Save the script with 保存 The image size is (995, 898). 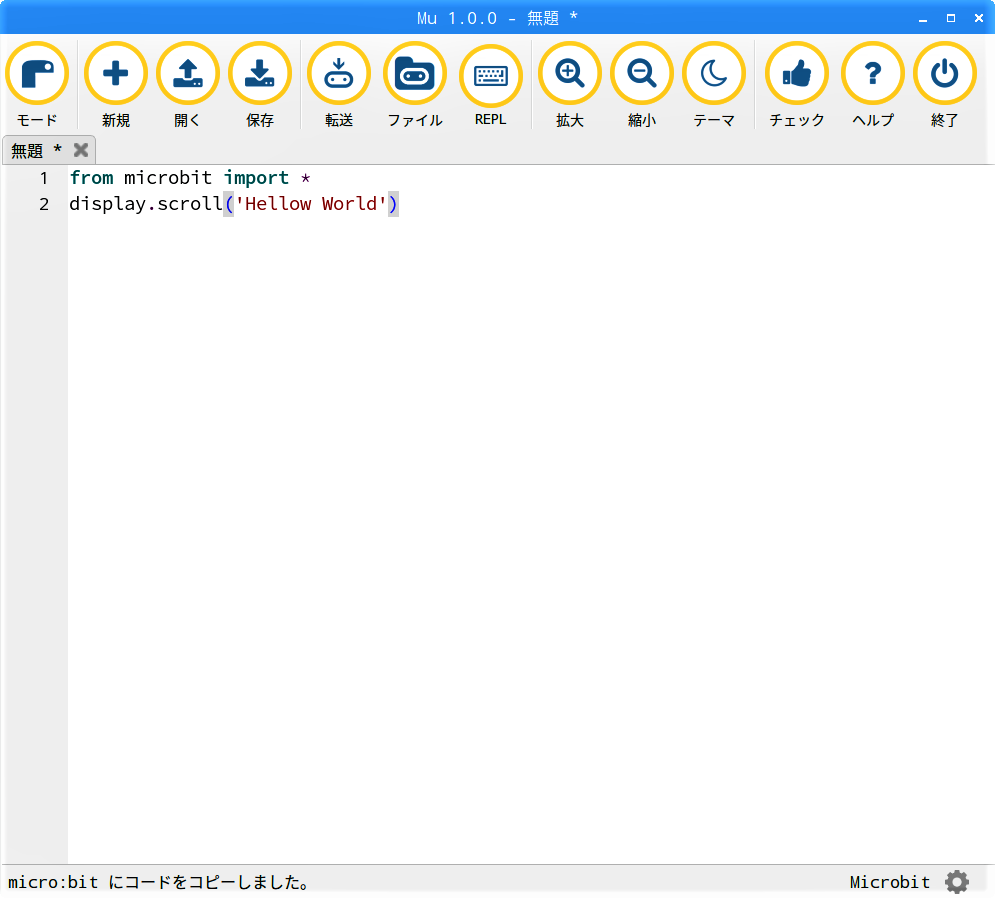pyautogui.click(x=260, y=84)
